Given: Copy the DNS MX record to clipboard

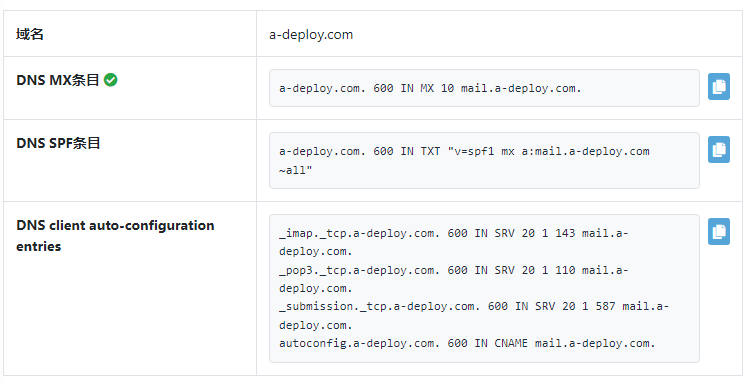Looking at the screenshot, I should 718,86.
